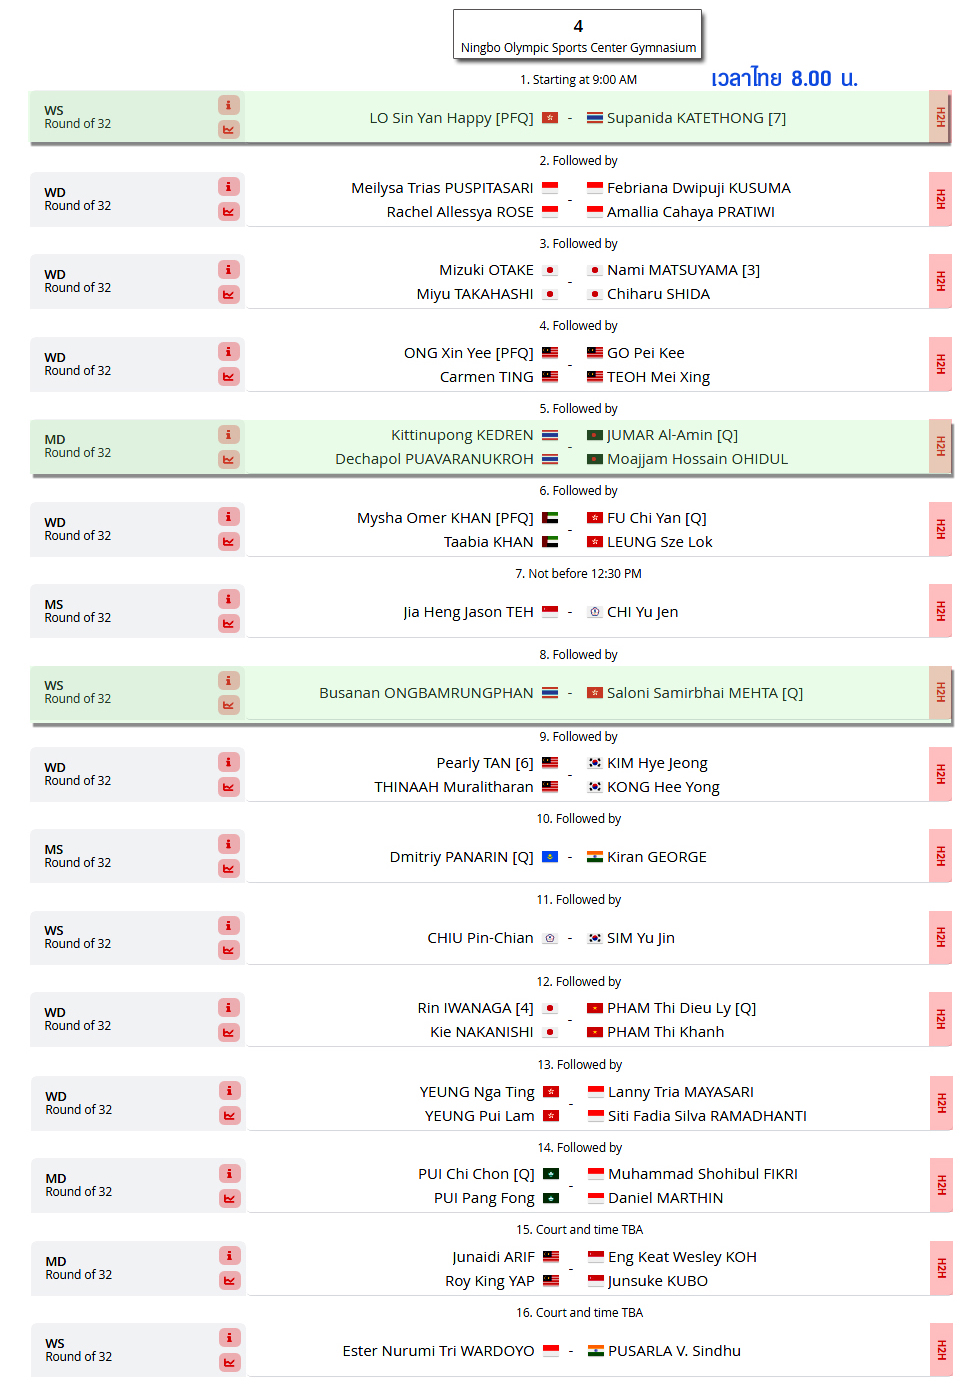
Task: Click info icon for Kittinupong KEDREN match
Action: point(229,434)
